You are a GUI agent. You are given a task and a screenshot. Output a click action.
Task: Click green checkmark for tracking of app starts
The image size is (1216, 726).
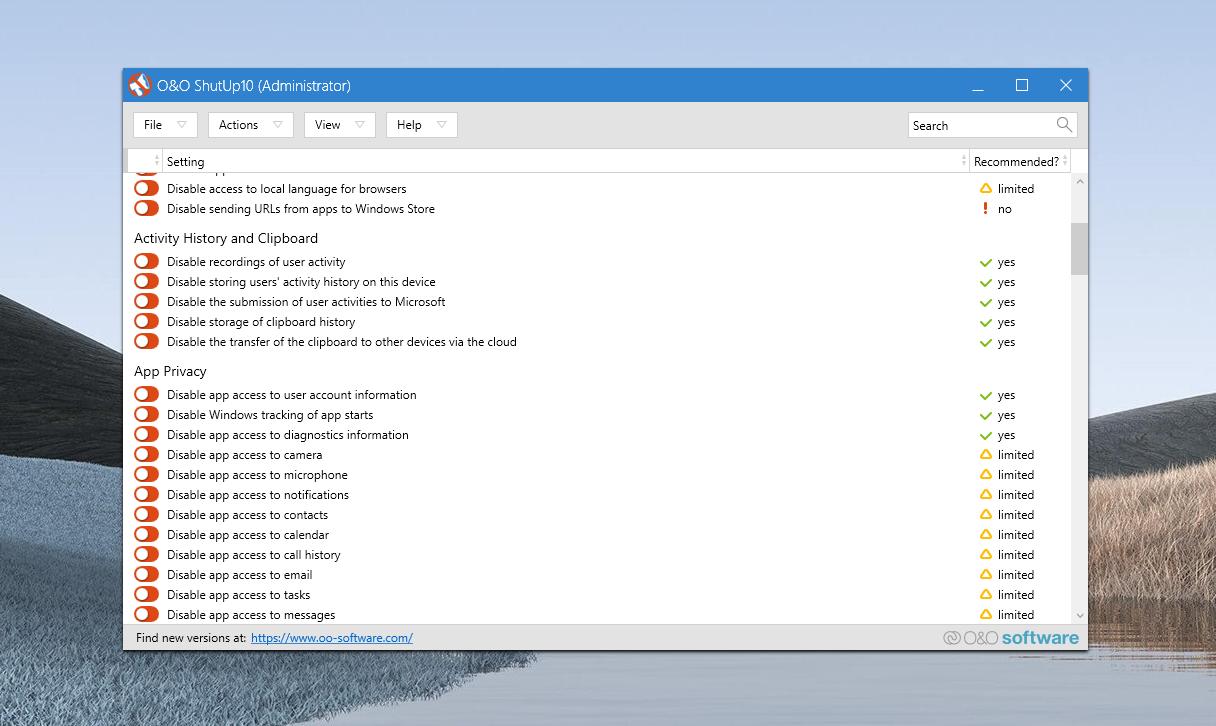[x=986, y=415]
